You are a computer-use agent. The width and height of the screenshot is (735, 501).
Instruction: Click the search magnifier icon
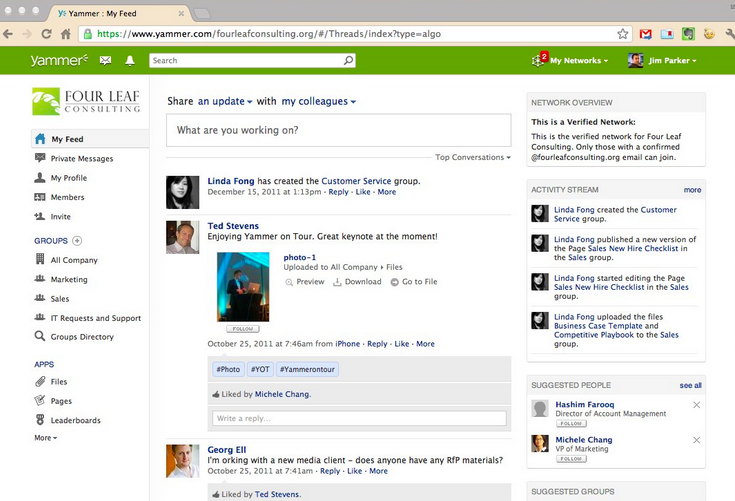tap(348, 60)
